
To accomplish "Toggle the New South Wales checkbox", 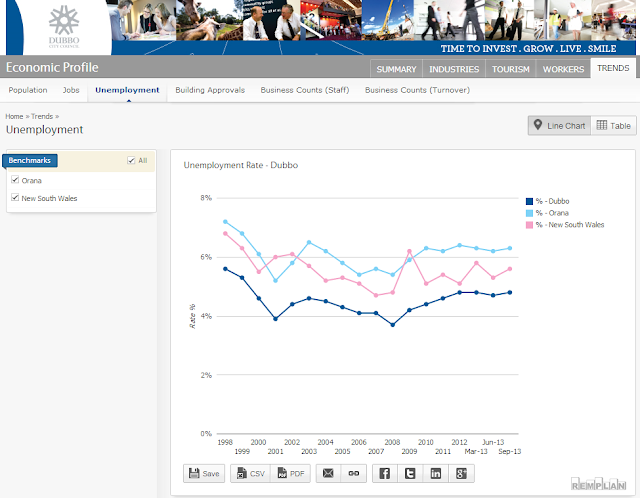I will [x=15, y=198].
